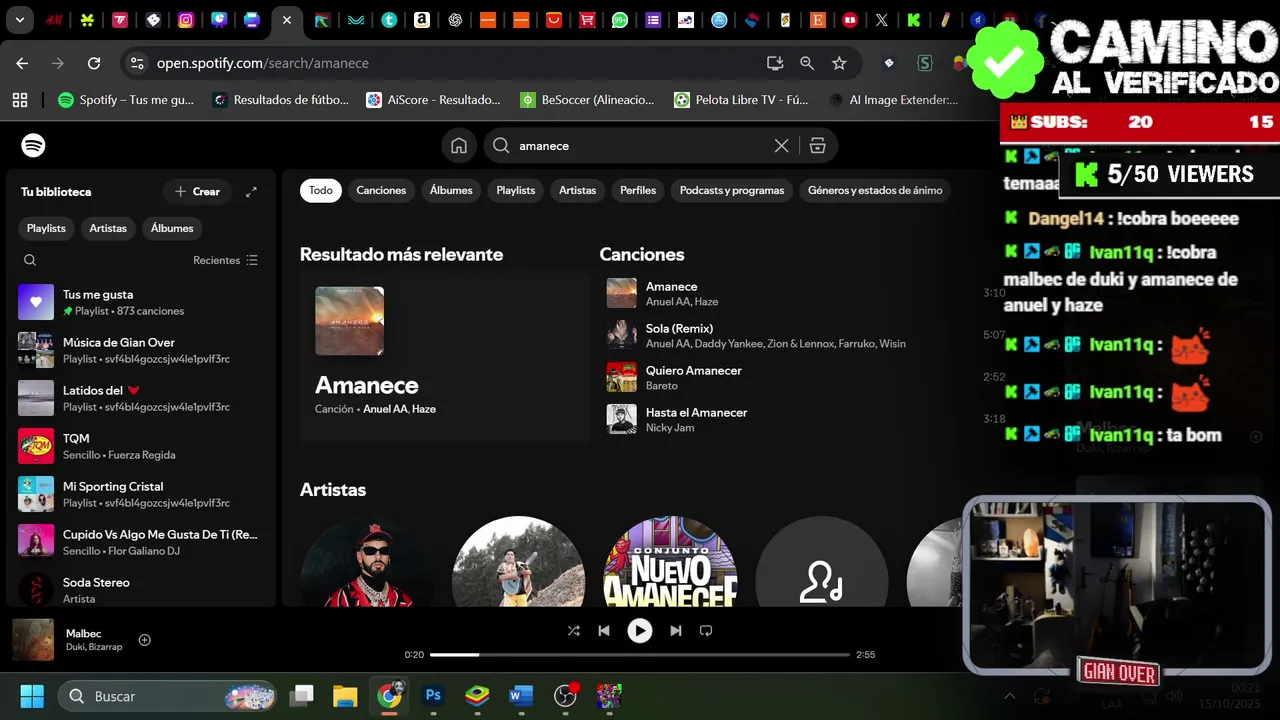1280x720 pixels.
Task: Click the Crear button
Action: click(x=197, y=191)
